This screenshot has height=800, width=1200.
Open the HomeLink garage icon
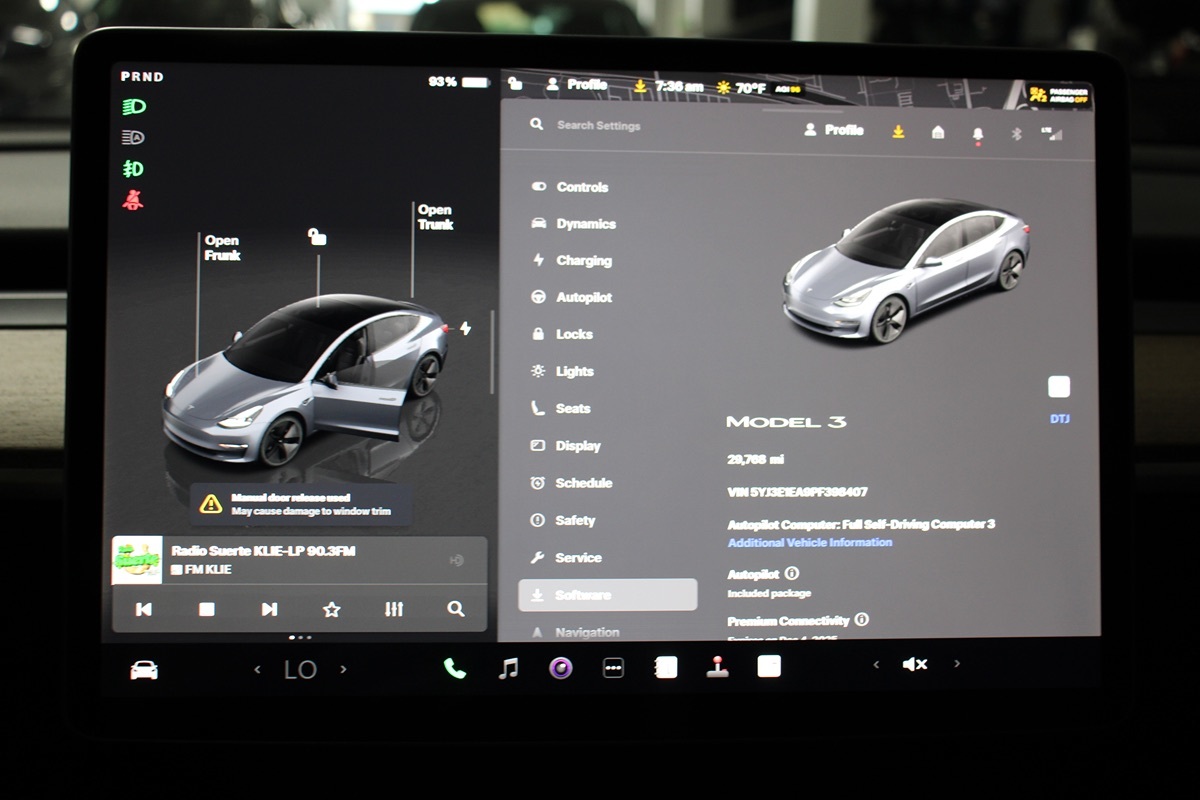coord(938,132)
